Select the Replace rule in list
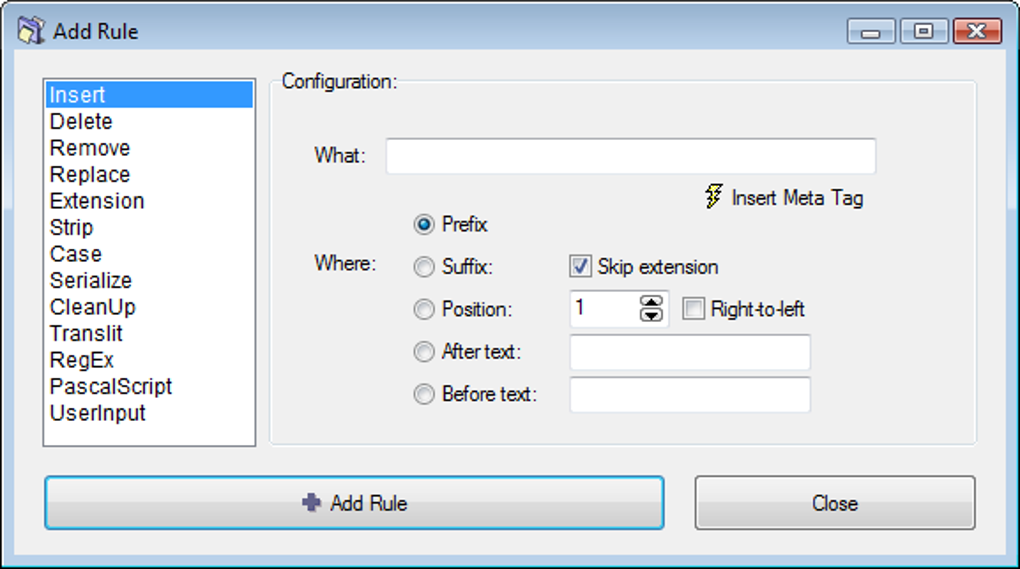1020x569 pixels. point(90,175)
